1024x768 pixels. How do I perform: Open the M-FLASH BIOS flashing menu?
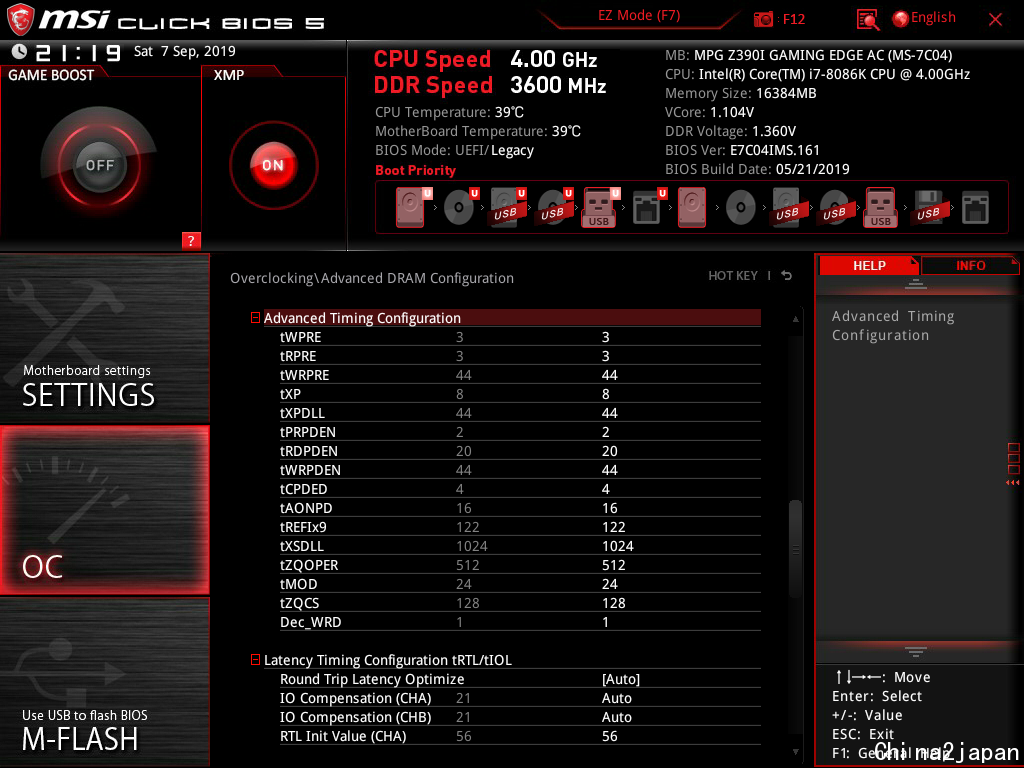coord(104,682)
